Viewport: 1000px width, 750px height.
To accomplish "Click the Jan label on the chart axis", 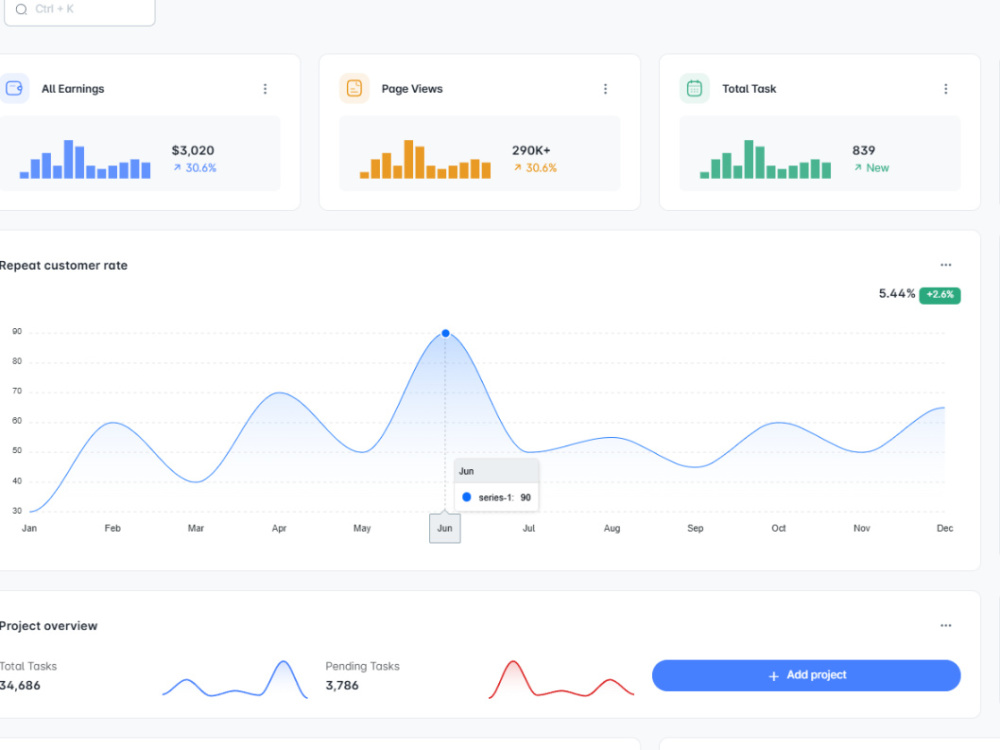I will 29,528.
